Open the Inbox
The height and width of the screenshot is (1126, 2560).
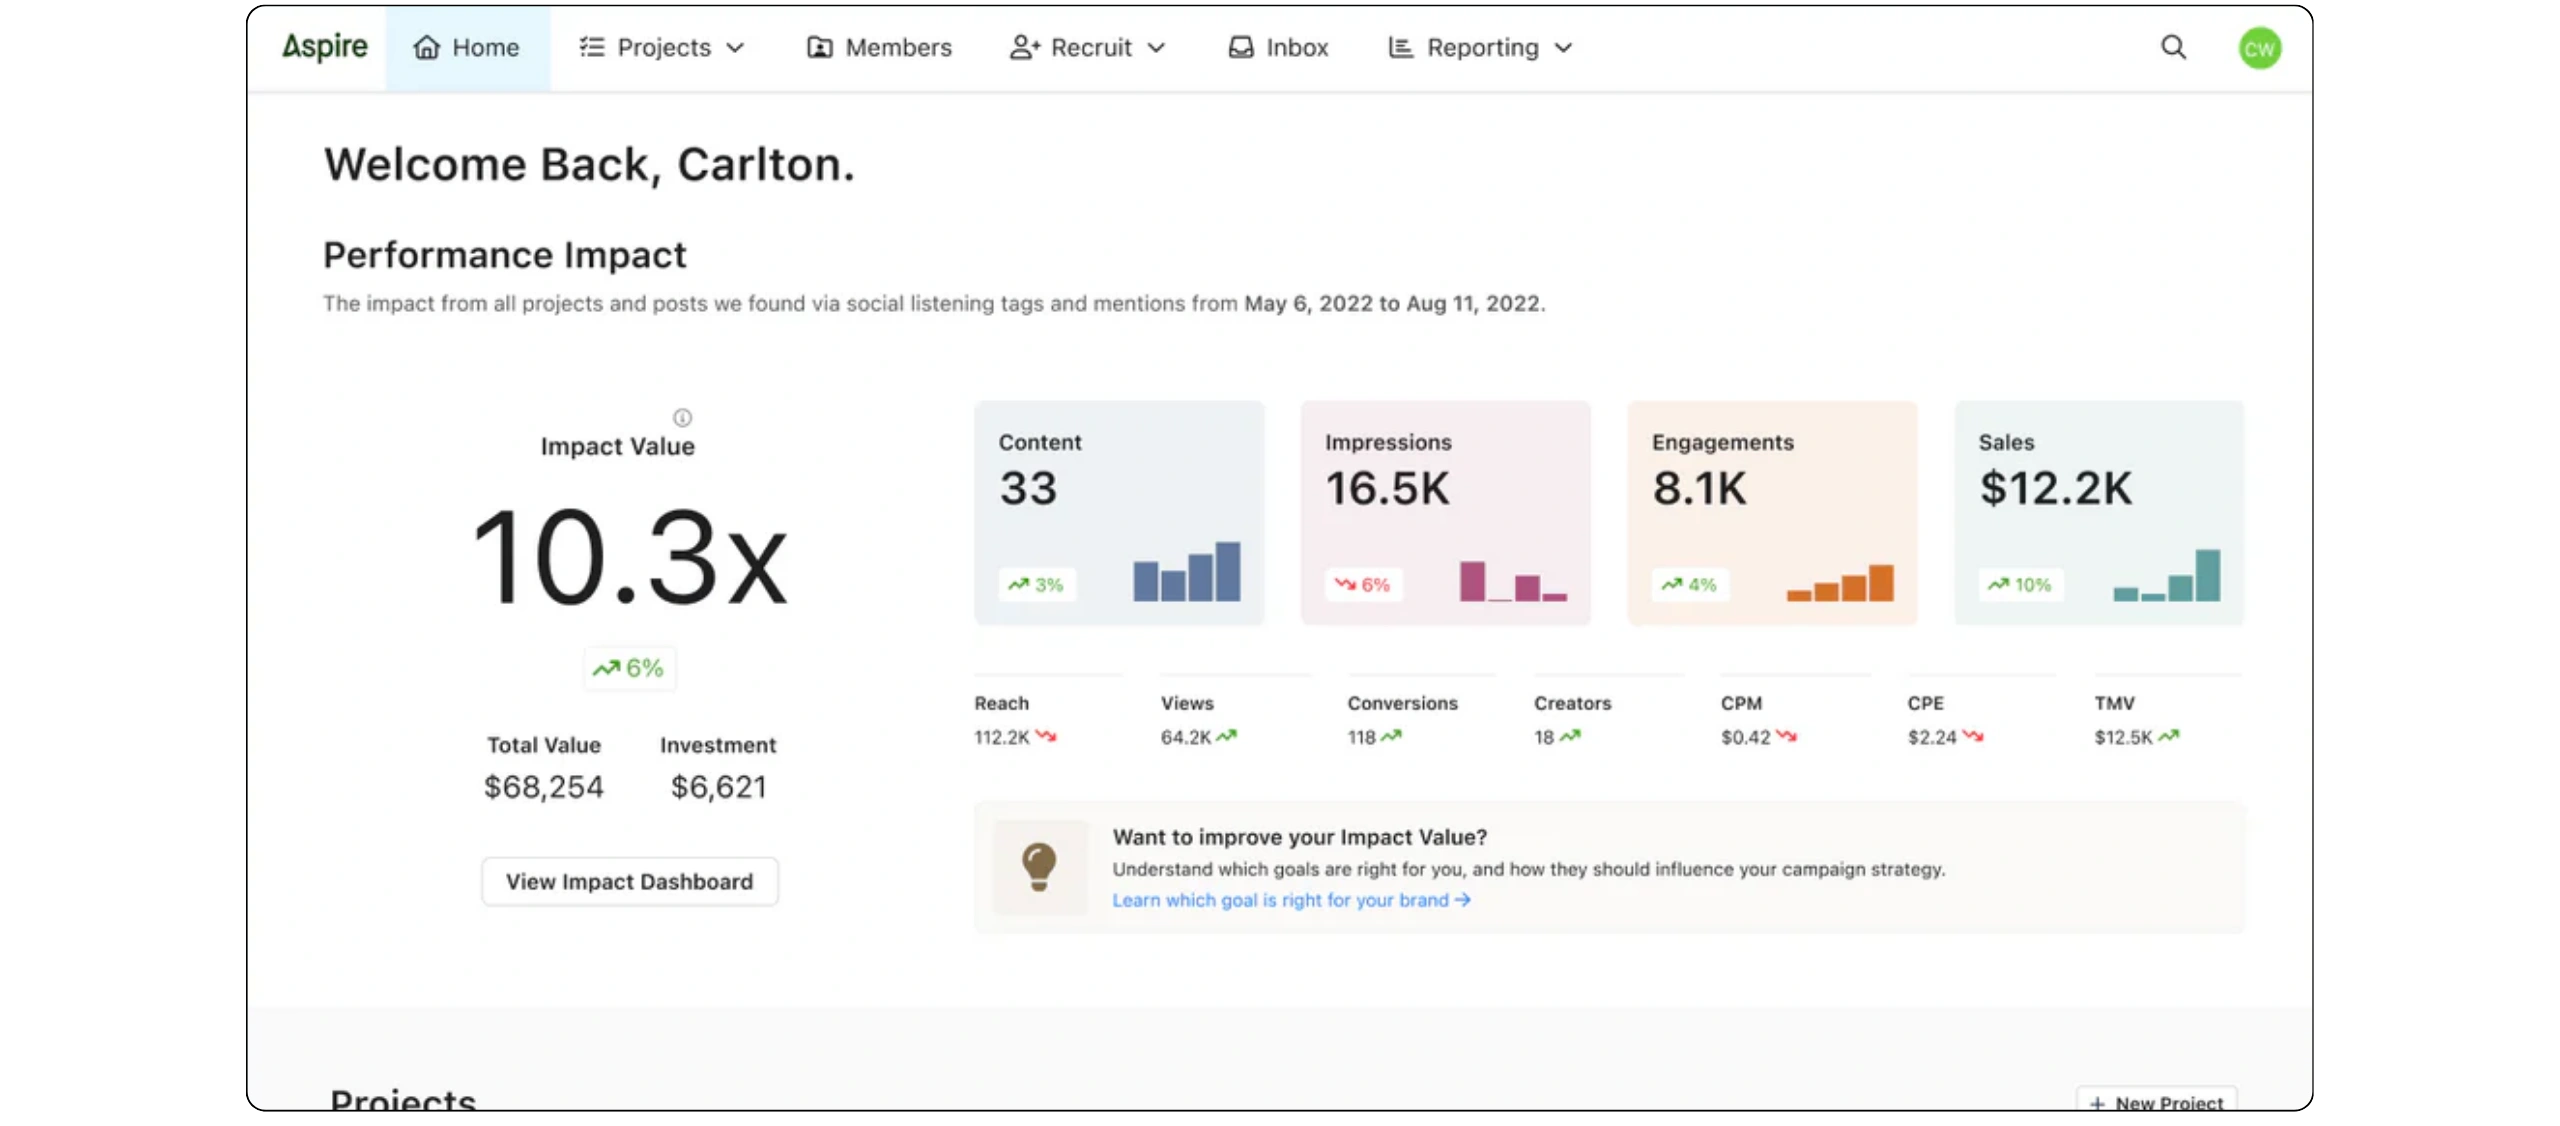click(x=1278, y=47)
